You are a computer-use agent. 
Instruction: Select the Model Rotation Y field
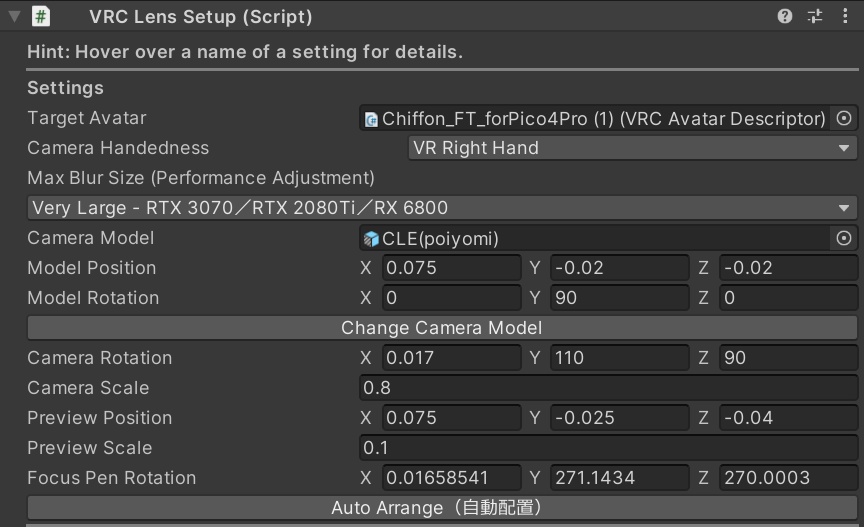click(619, 298)
